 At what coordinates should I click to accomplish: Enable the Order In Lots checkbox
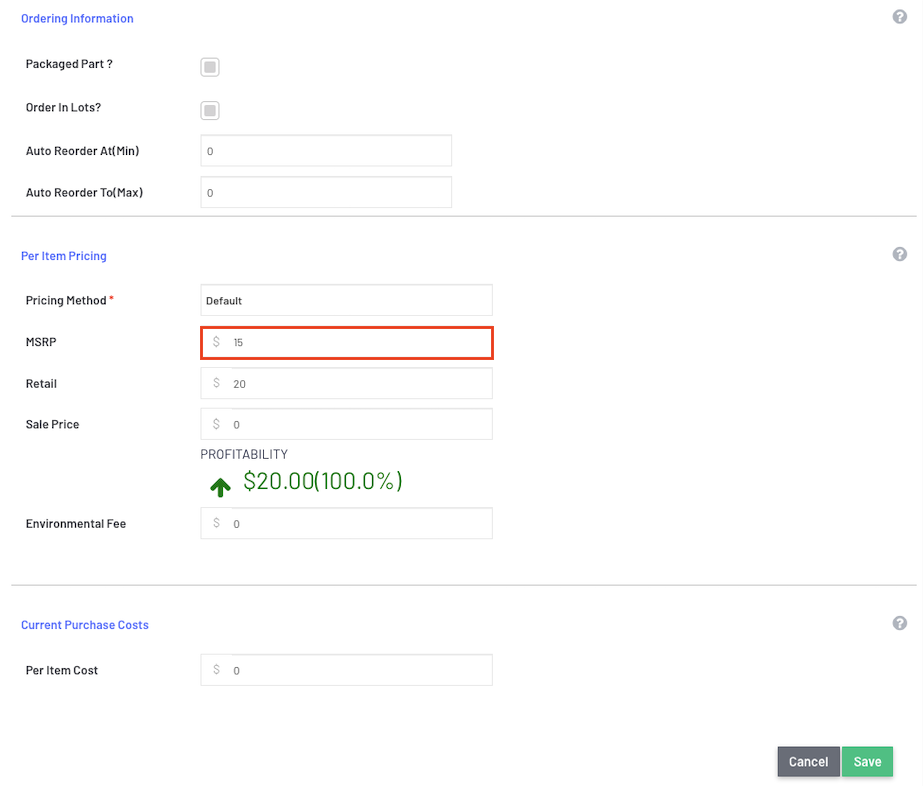210,111
